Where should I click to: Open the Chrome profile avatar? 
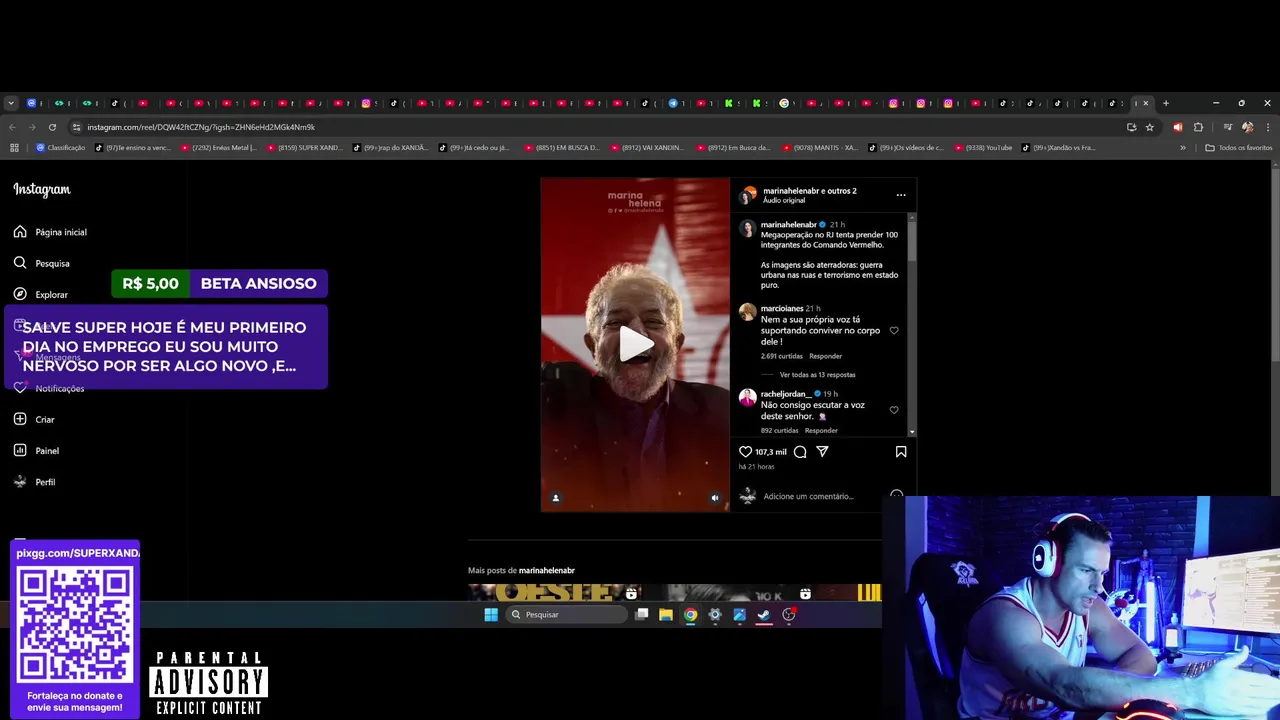[x=1247, y=127]
